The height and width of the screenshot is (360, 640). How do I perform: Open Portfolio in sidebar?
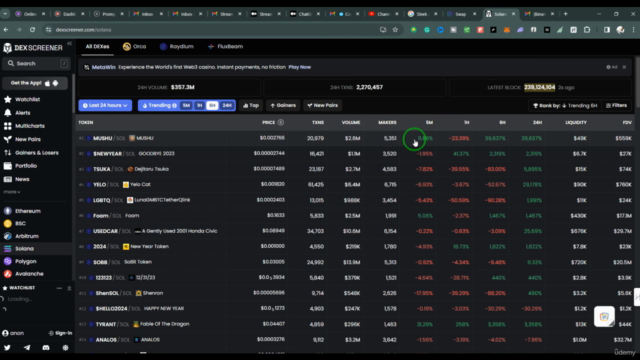point(20,166)
